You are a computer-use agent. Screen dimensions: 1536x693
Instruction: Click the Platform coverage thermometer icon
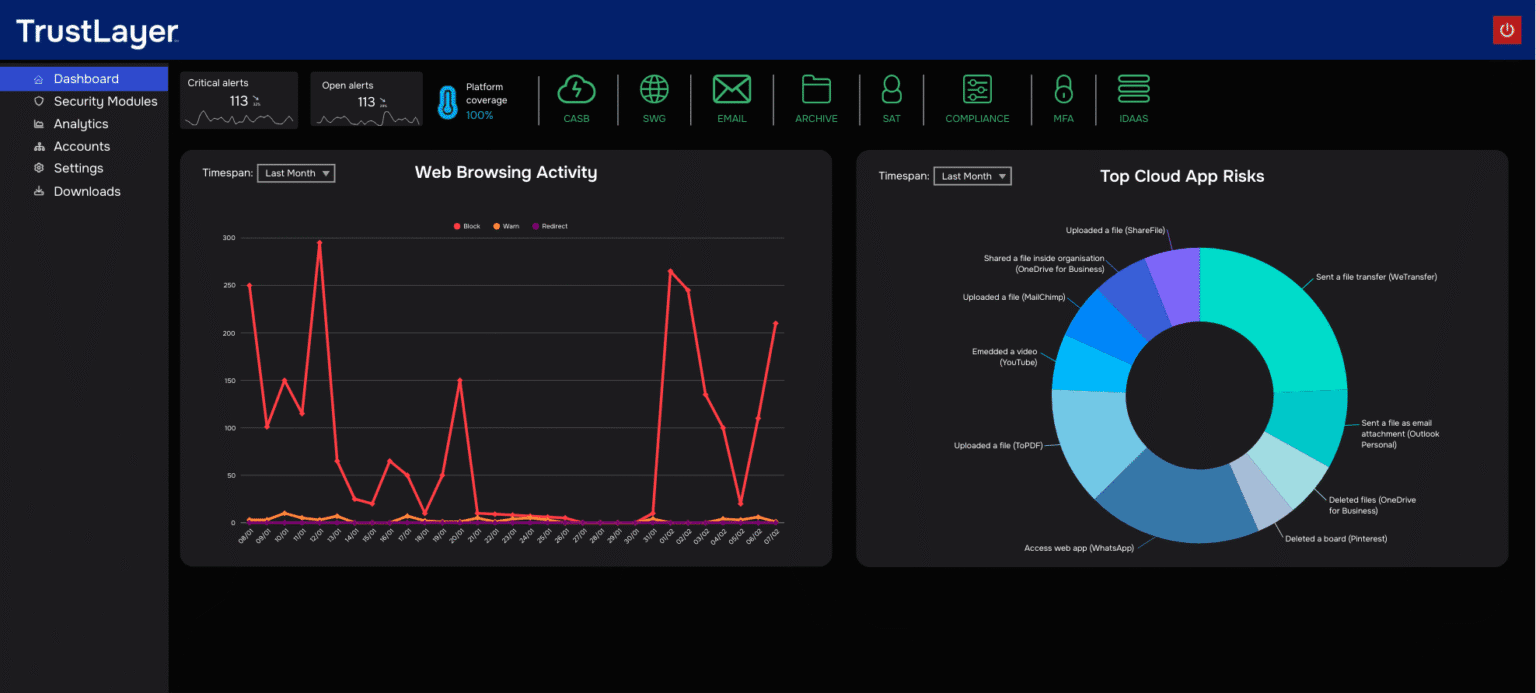click(448, 102)
